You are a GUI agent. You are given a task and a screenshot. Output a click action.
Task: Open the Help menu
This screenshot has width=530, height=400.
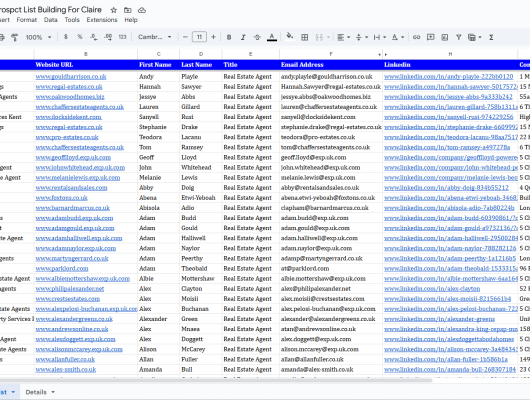(x=131, y=20)
